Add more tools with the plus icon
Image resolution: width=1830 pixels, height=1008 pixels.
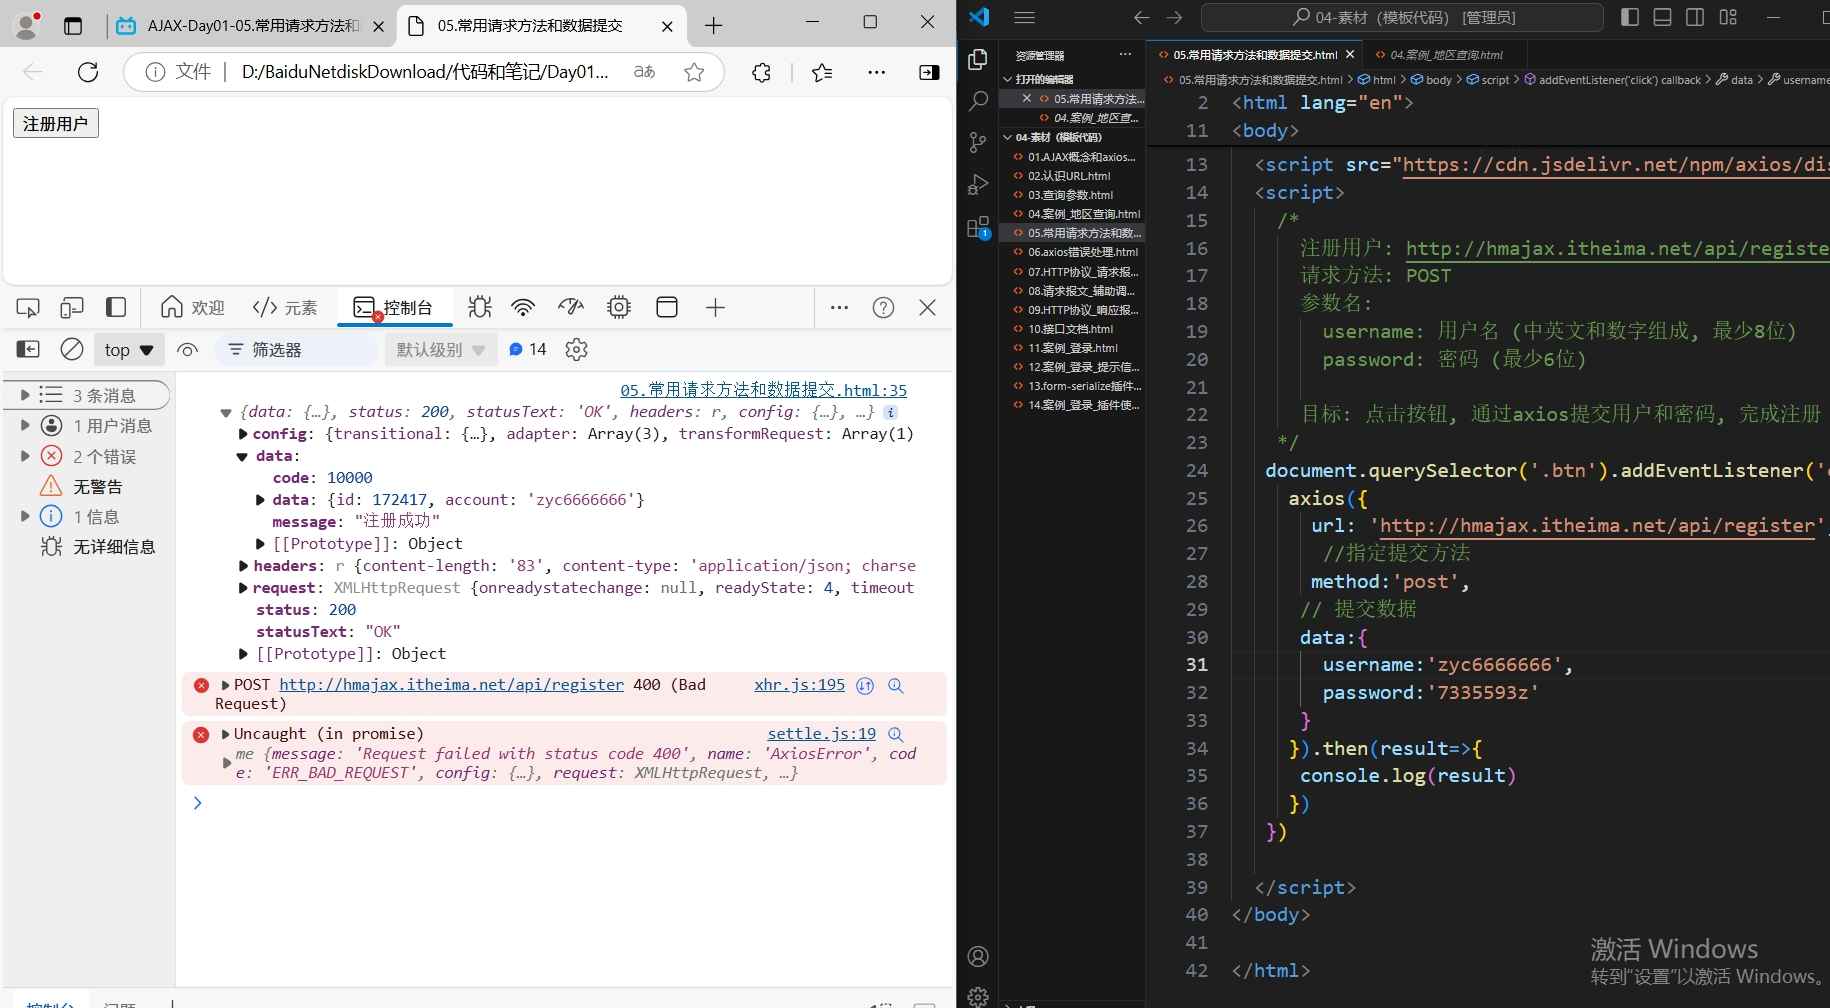(715, 308)
